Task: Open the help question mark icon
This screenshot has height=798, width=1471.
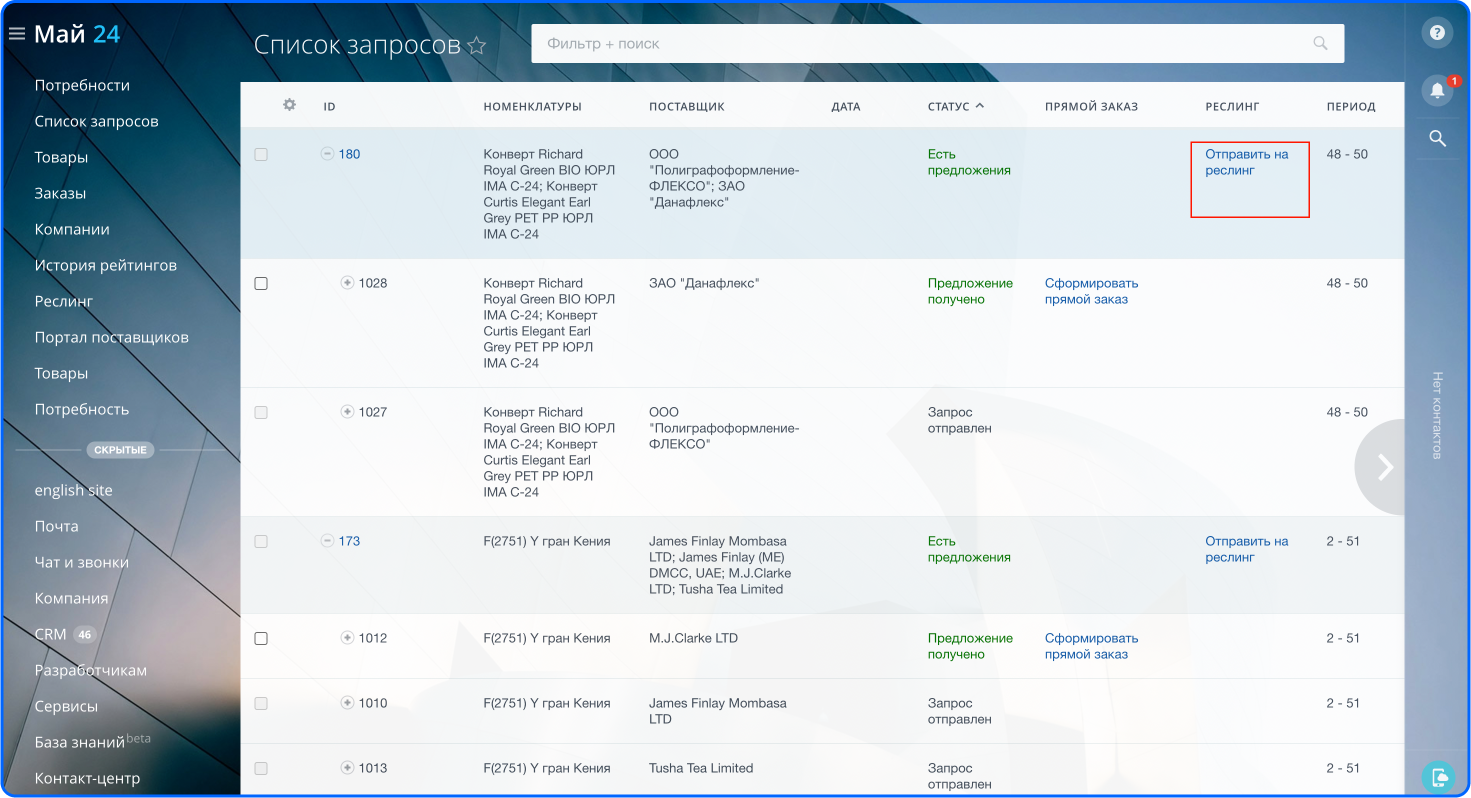Action: 1437,32
